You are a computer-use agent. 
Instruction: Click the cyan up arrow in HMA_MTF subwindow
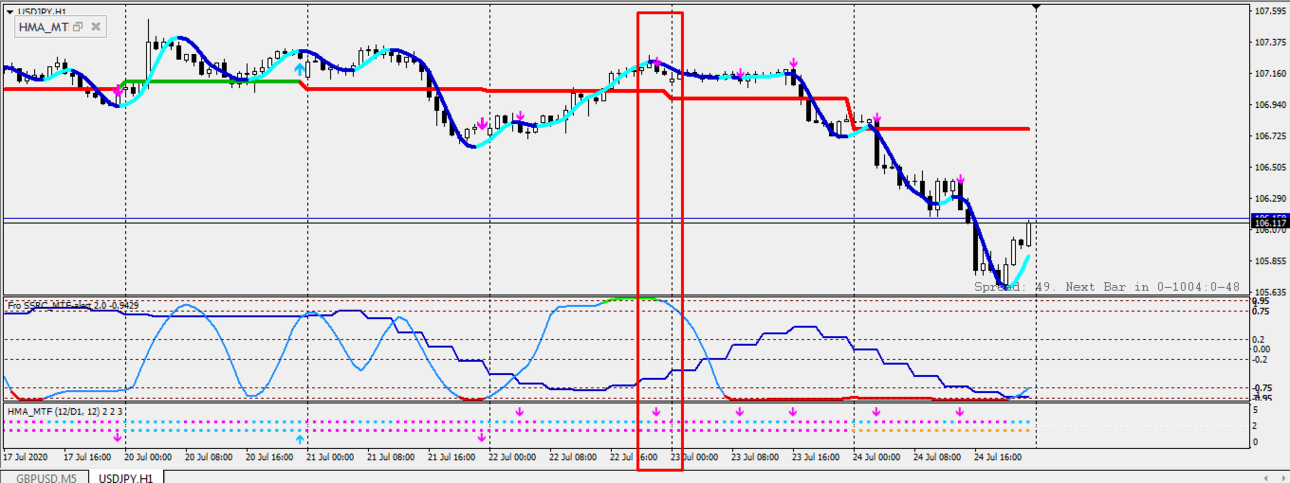pyautogui.click(x=299, y=438)
